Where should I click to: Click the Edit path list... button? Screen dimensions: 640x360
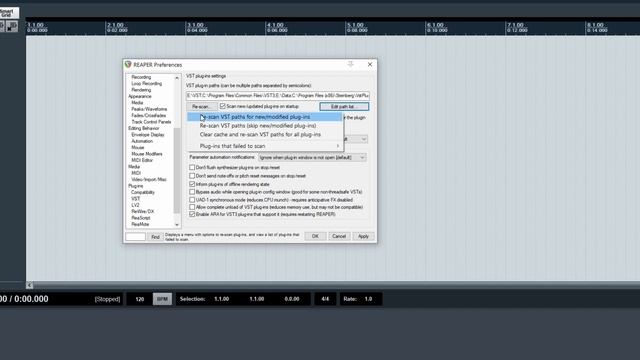click(344, 107)
